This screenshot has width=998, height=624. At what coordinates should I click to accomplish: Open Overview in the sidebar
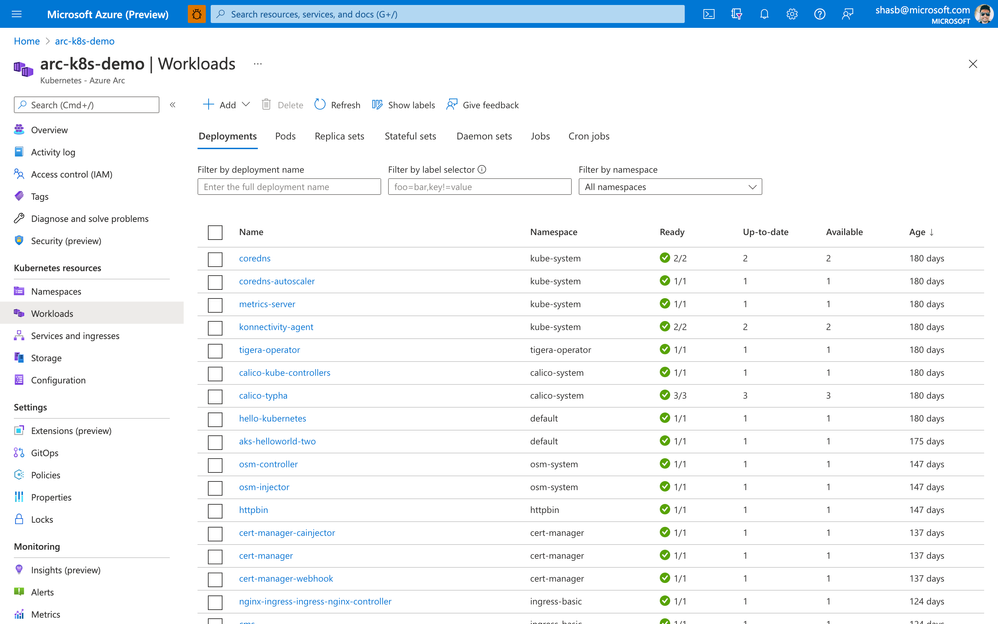point(50,130)
